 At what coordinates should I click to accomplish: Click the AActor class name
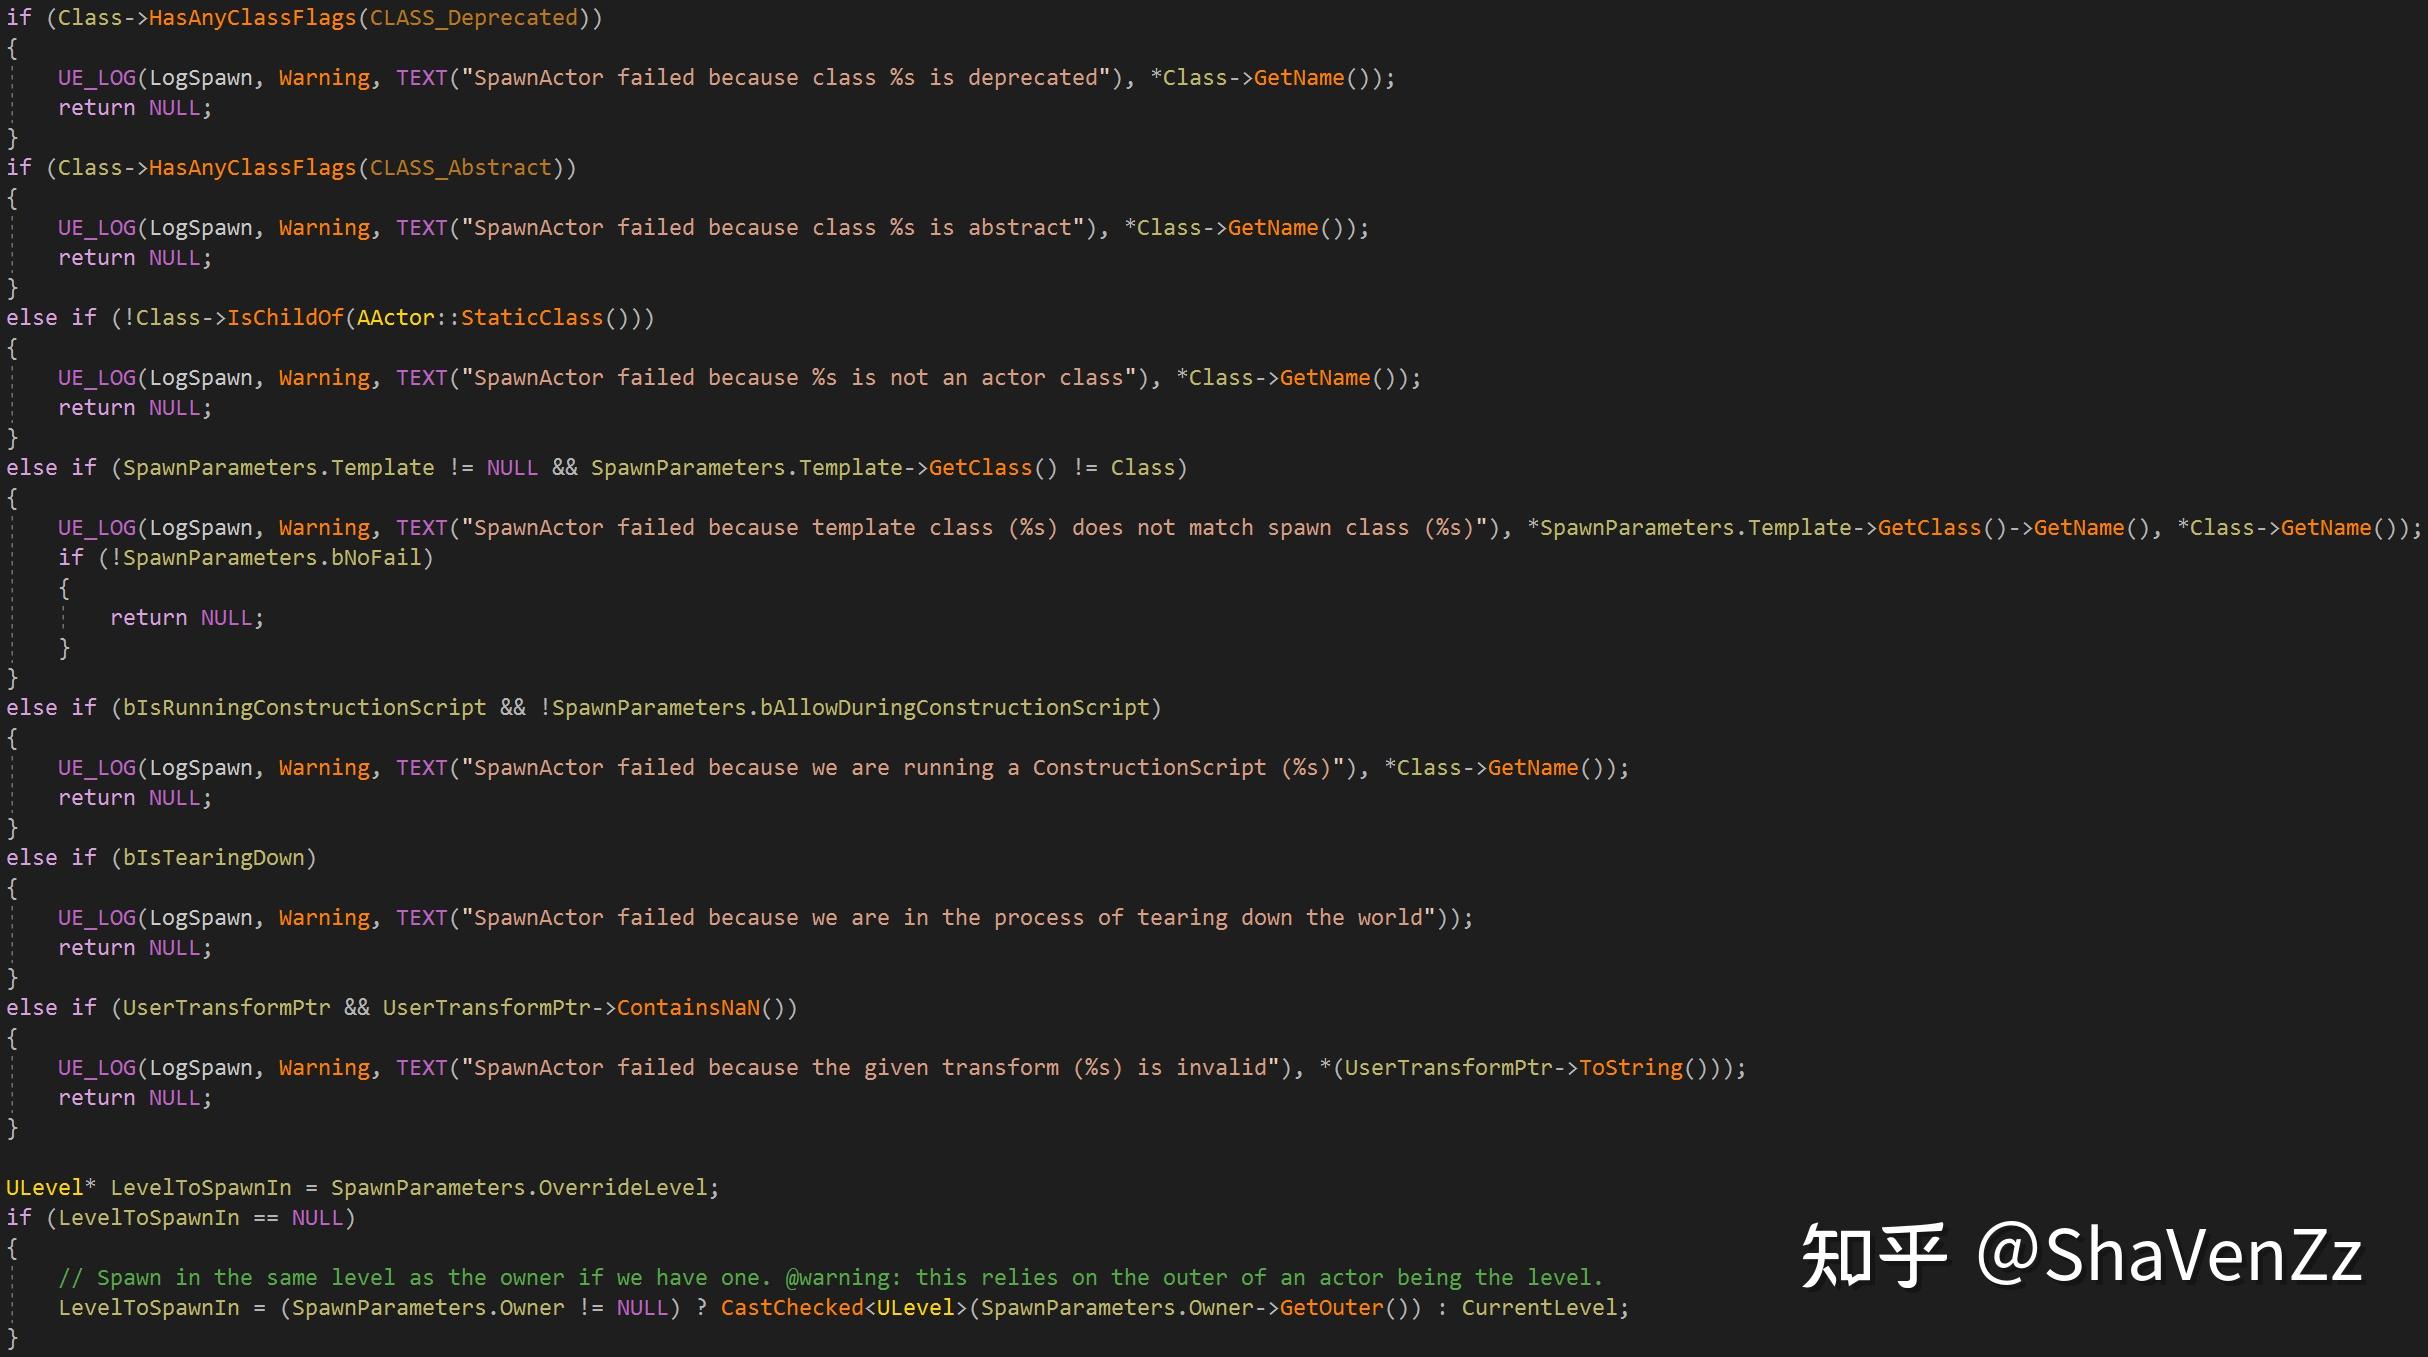395,318
